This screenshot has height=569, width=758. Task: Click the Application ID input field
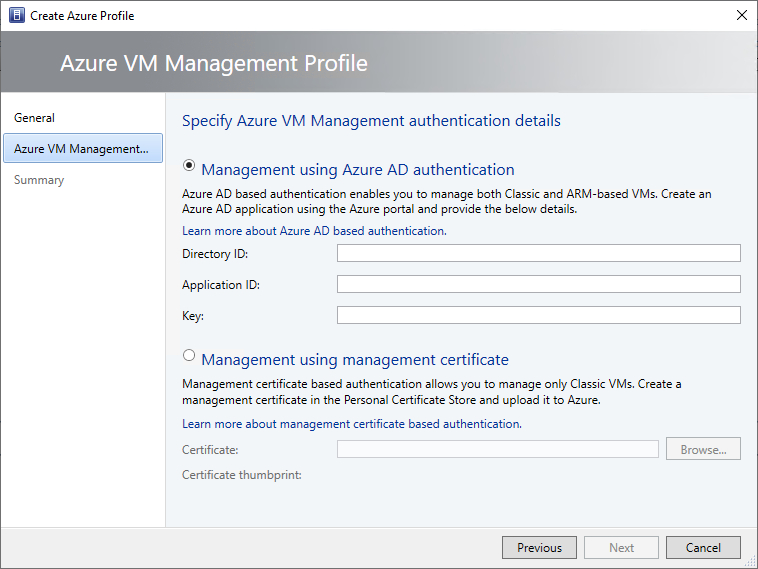pos(539,284)
